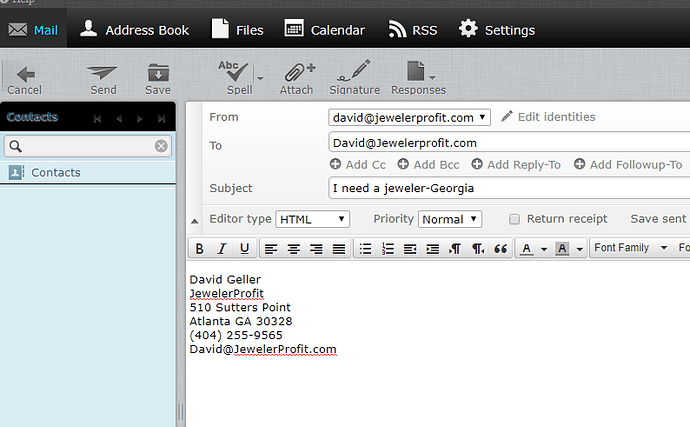Open Settings
The height and width of the screenshot is (427, 690).
point(496,30)
